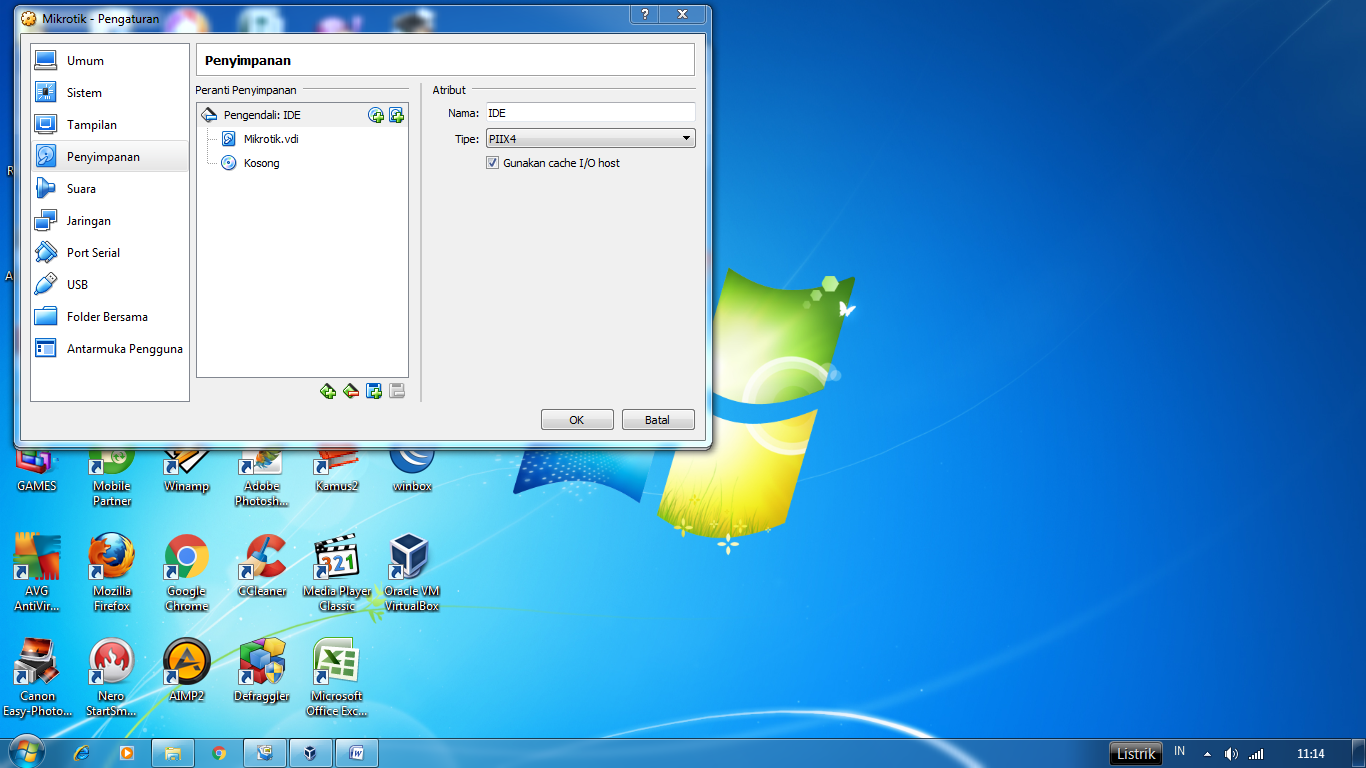Open the Tampilan settings category
Viewport: 1366px width, 768px height.
pos(110,125)
